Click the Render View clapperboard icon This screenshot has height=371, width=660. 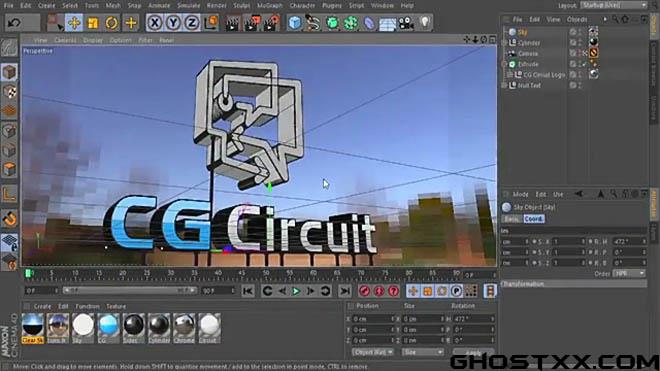[232, 23]
